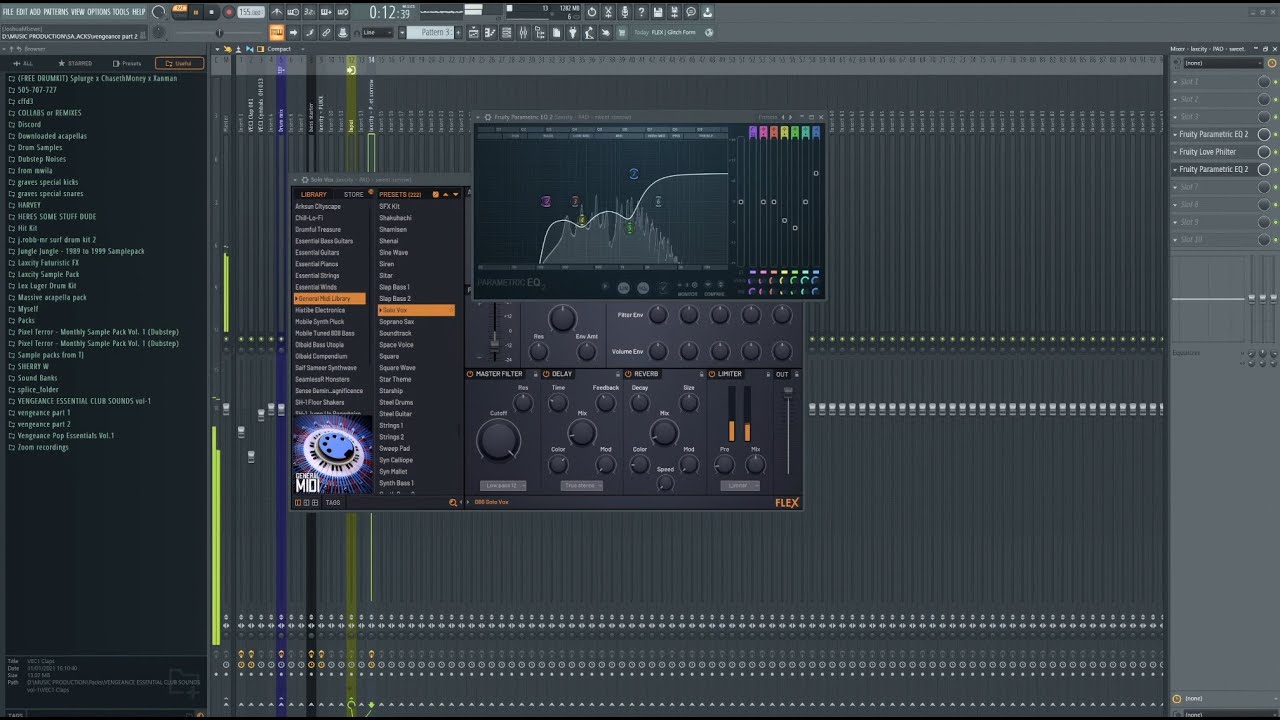Select the Starred tab in Browser

click(x=77, y=63)
